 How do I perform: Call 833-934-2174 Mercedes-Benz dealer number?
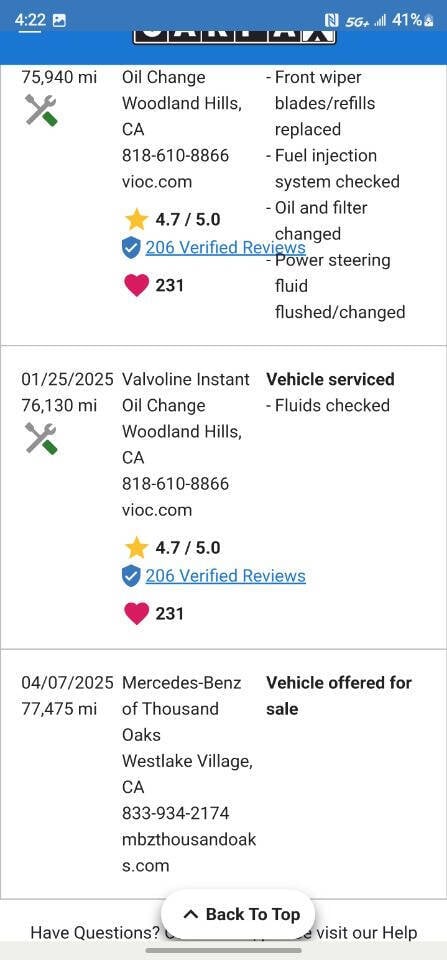click(x=176, y=813)
